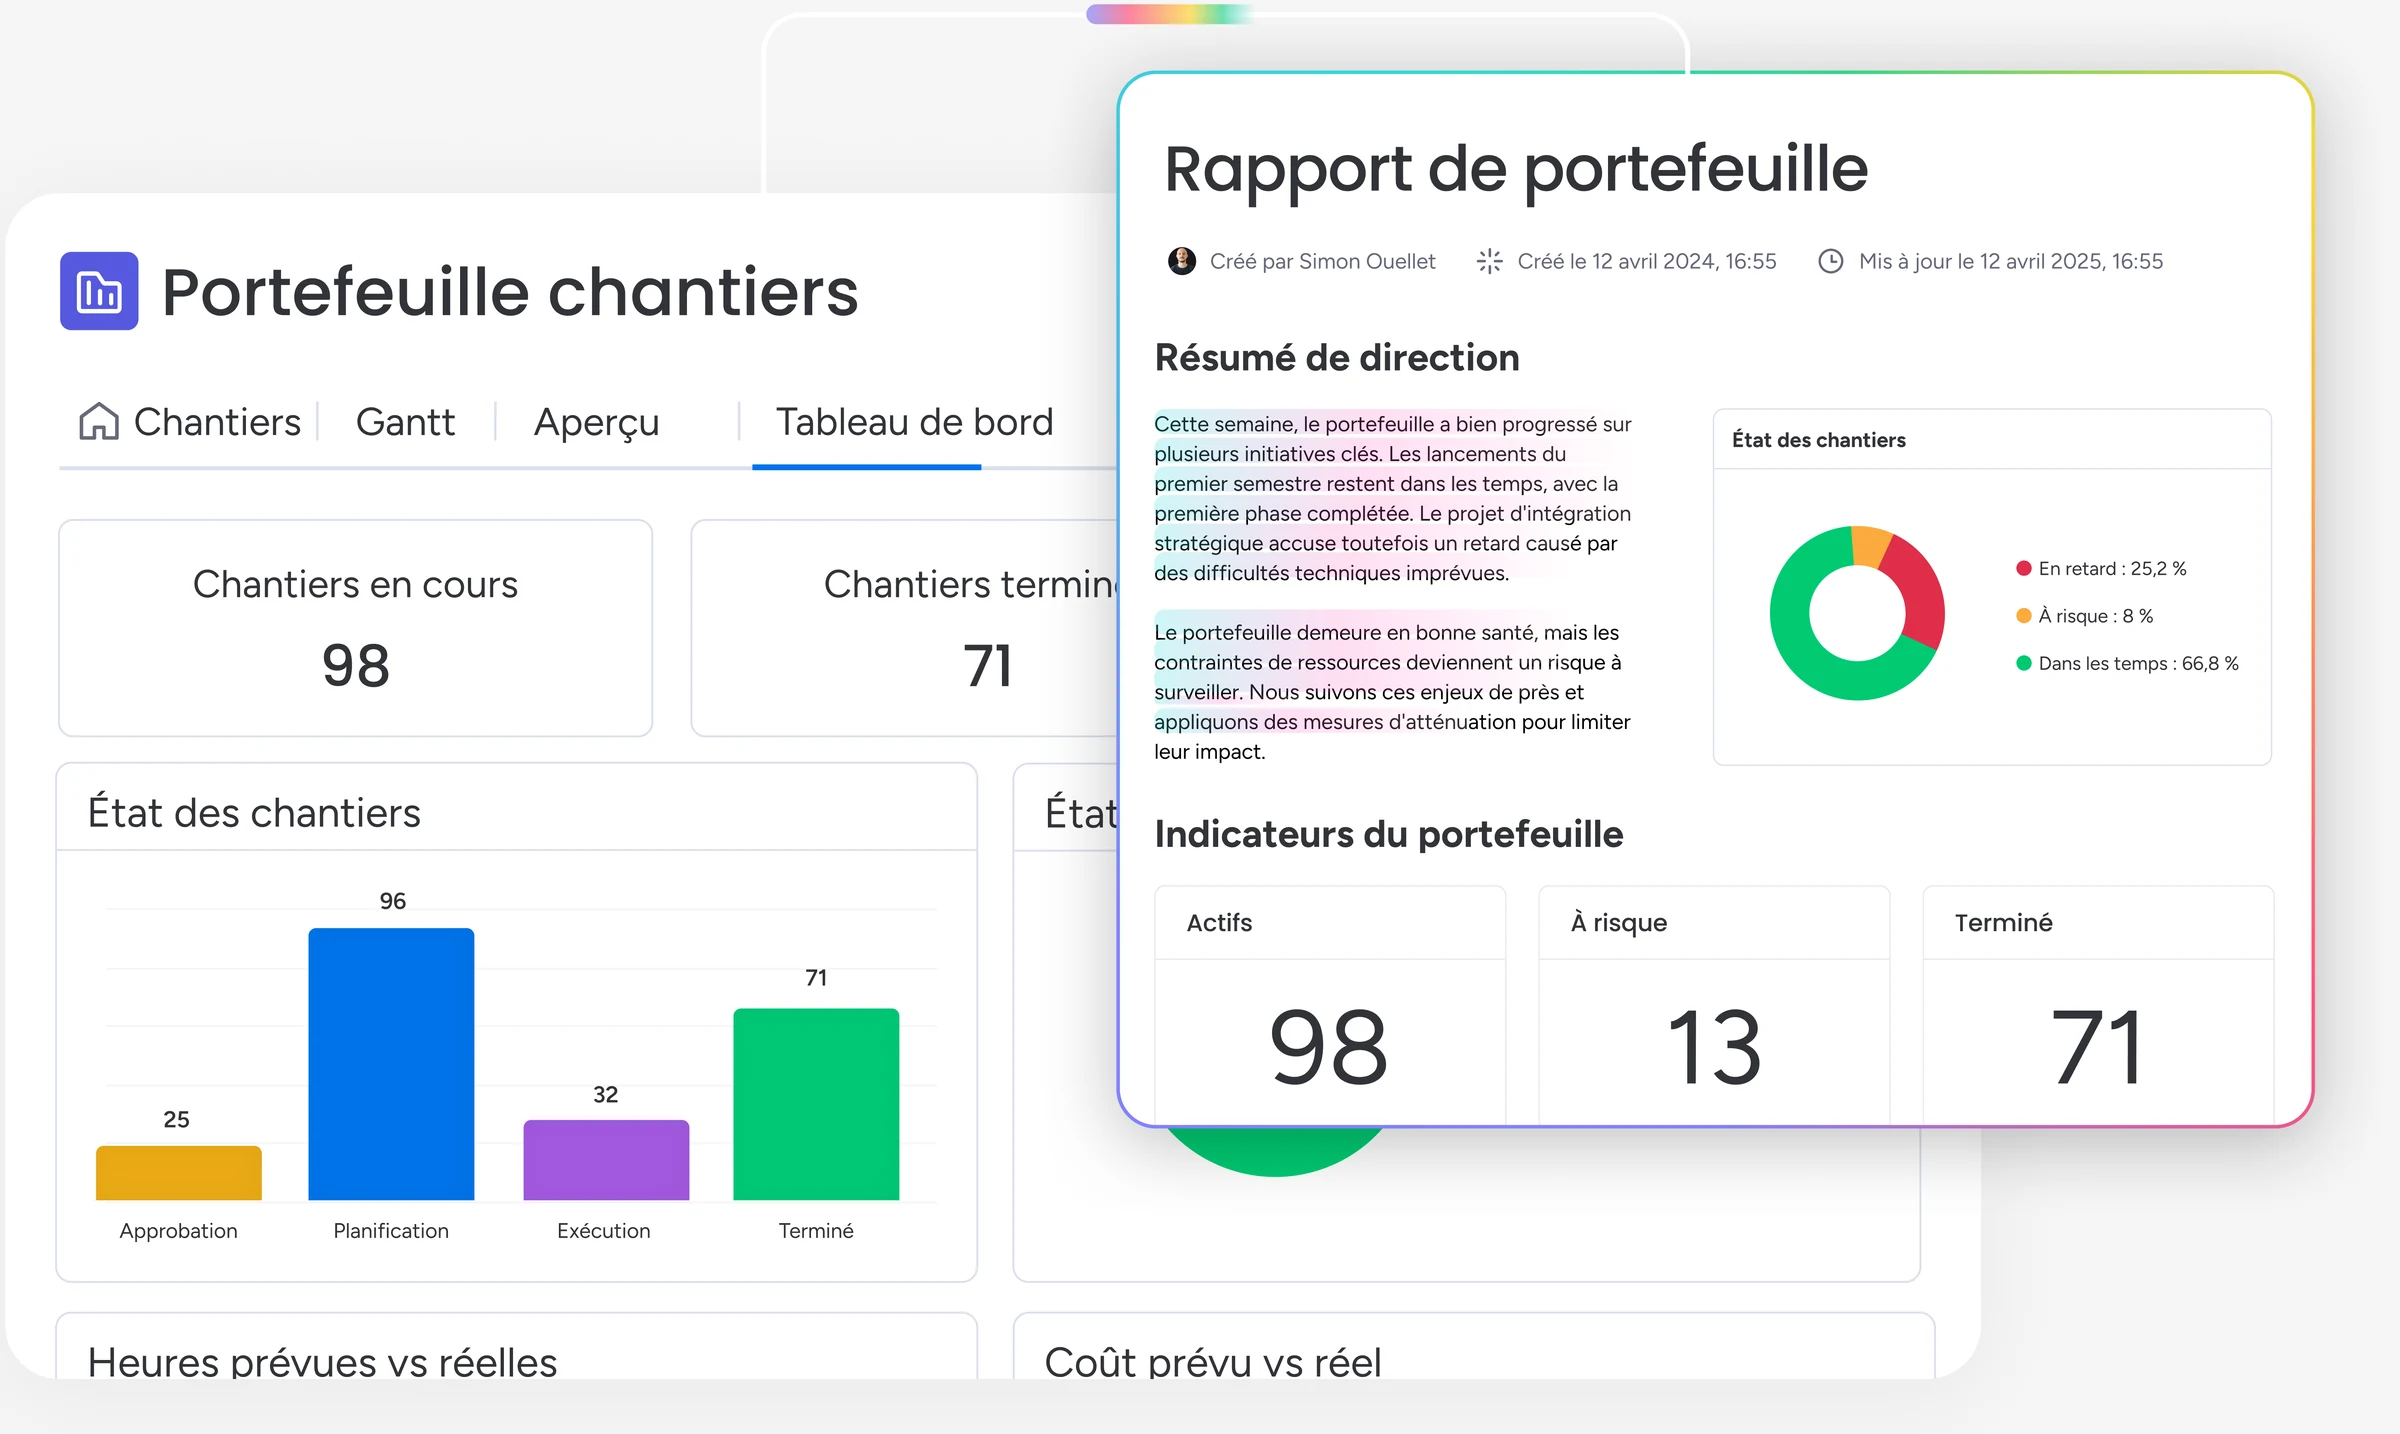Click the home icon beside Chantiers

click(99, 421)
